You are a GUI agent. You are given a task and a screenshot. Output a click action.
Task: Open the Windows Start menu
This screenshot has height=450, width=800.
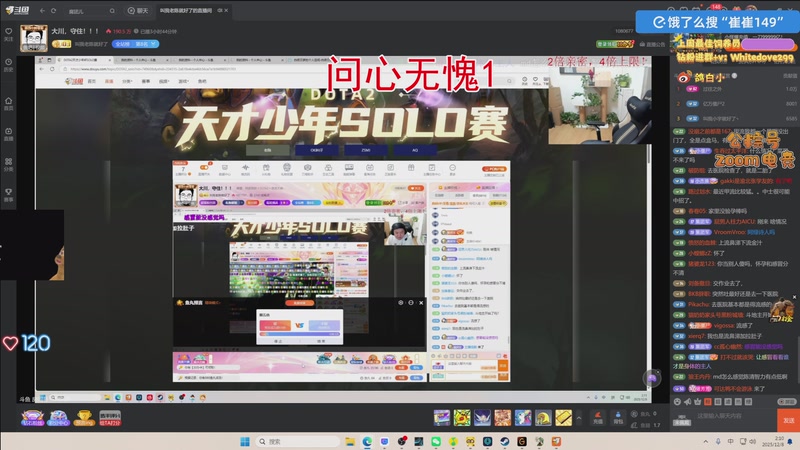click(245, 441)
